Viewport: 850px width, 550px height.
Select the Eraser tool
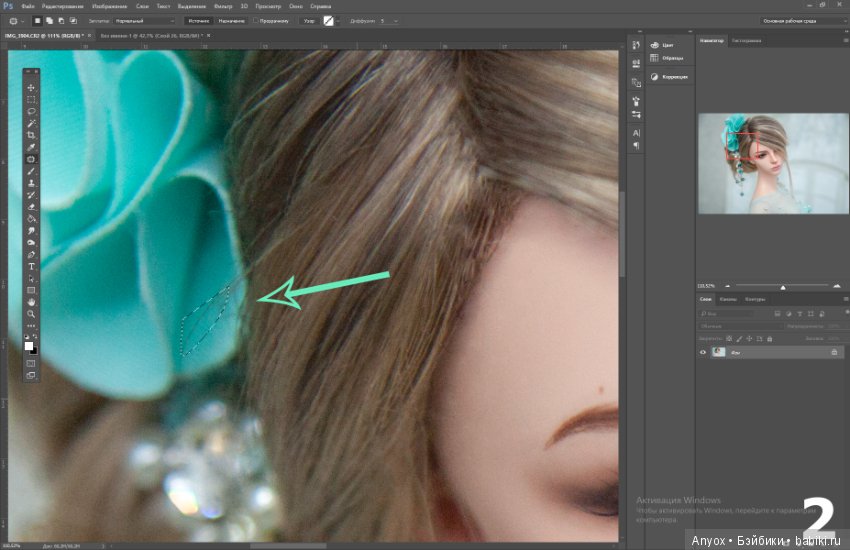pos(31,207)
